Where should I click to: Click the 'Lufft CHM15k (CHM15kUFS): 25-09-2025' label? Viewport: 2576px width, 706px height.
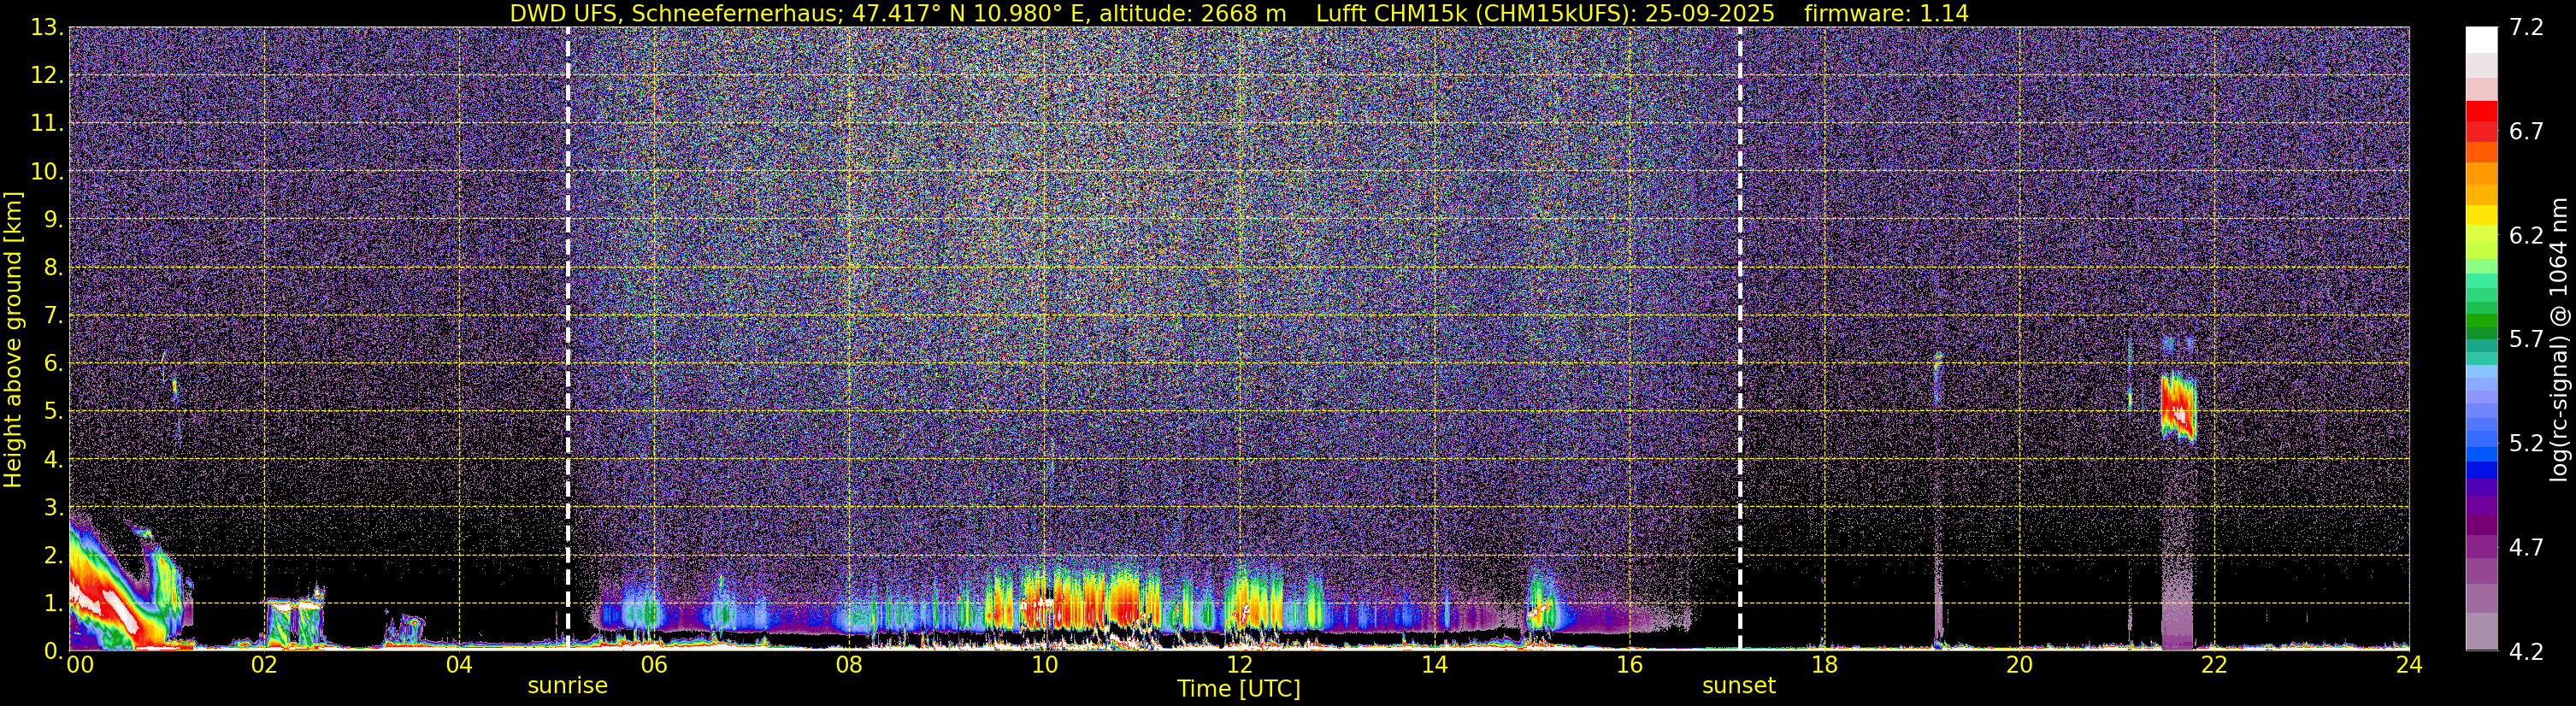[1545, 13]
